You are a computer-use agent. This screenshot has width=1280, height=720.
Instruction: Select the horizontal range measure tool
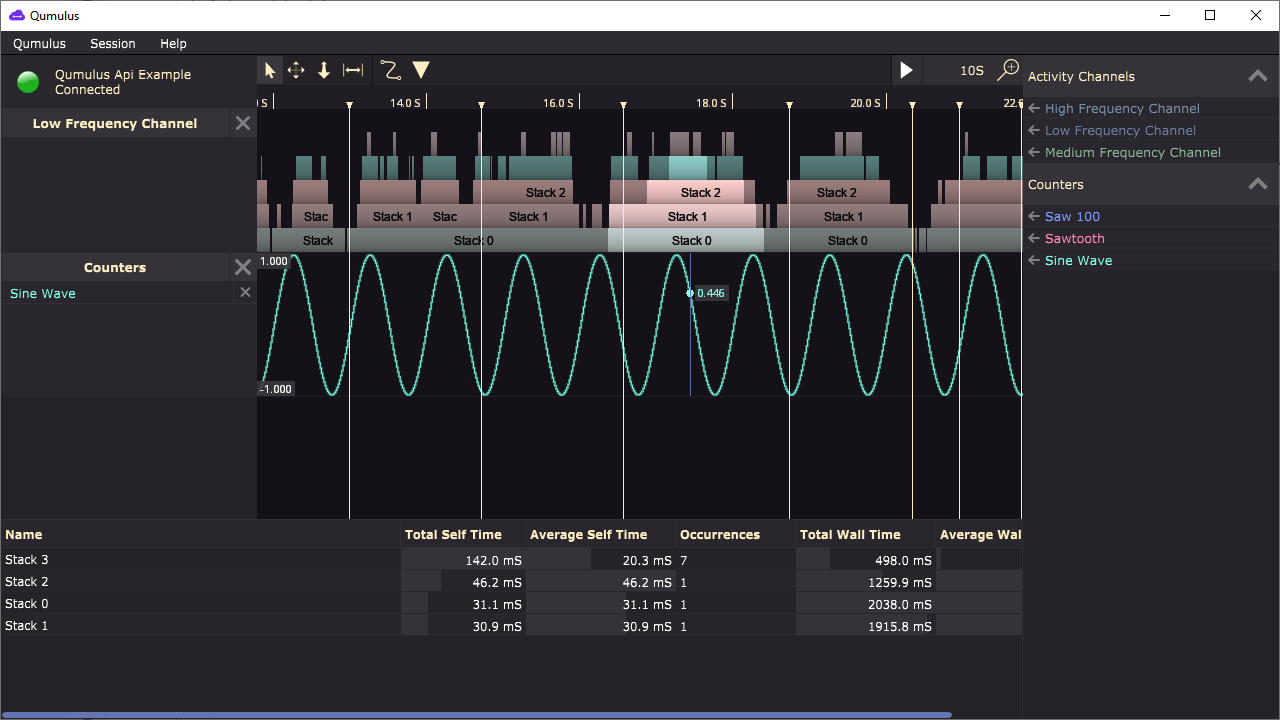[353, 70]
